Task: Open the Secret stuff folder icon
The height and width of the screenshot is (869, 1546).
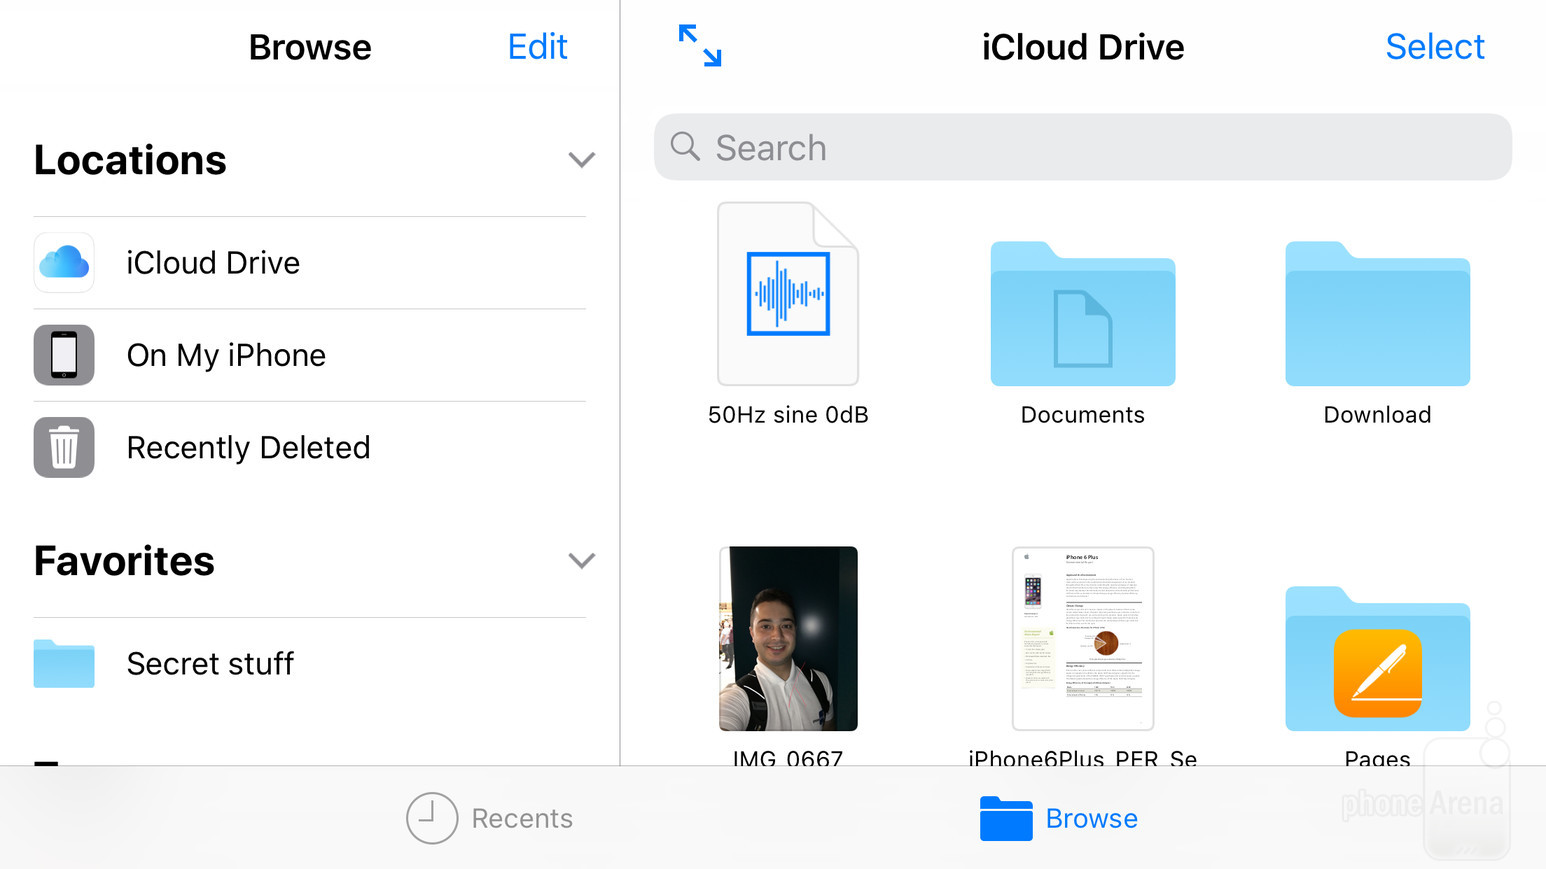Action: pyautogui.click(x=64, y=664)
